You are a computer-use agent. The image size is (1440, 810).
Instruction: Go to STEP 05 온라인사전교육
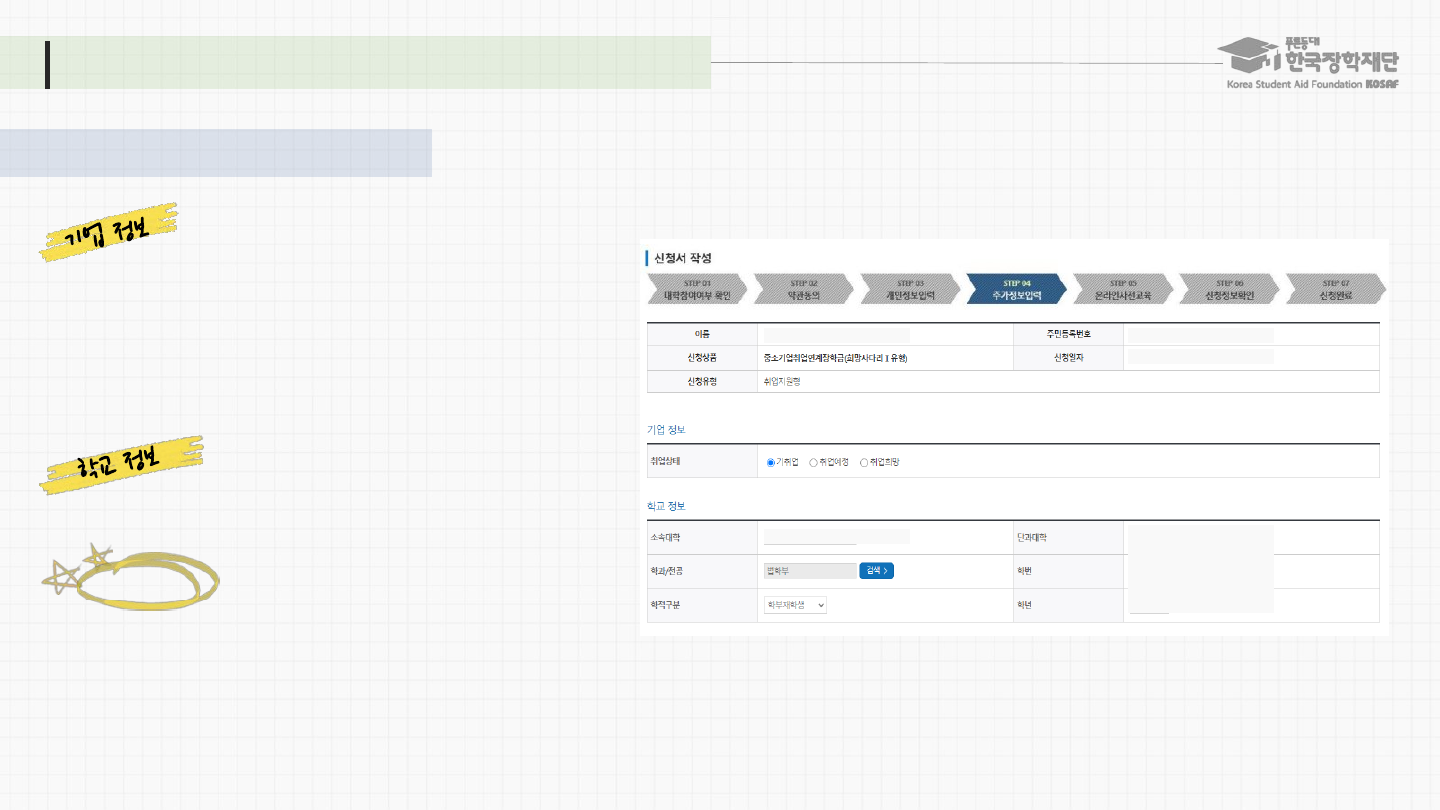point(1123,289)
